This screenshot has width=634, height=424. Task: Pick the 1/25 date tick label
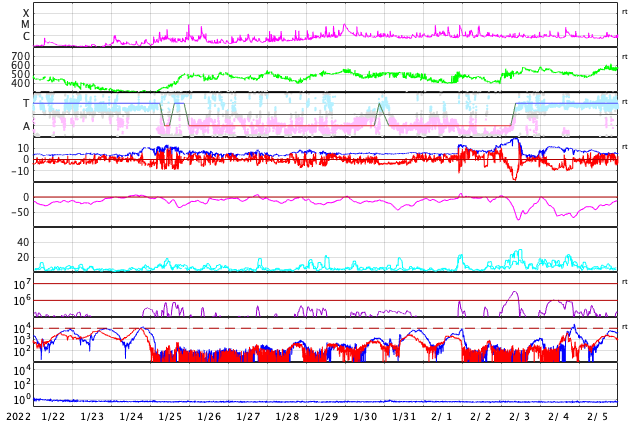coord(170,416)
